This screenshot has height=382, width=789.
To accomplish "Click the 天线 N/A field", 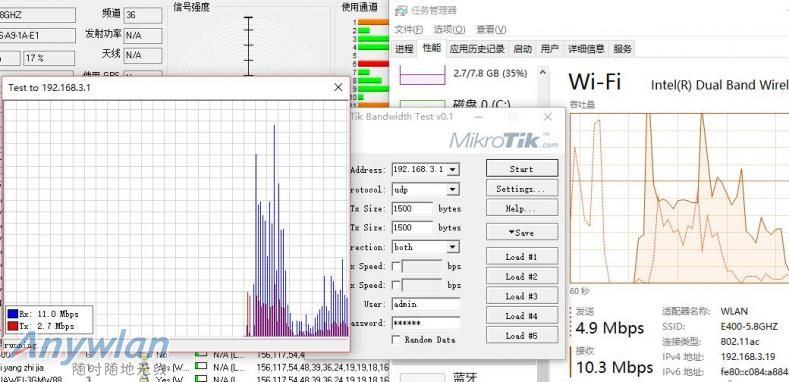I will click(143, 55).
